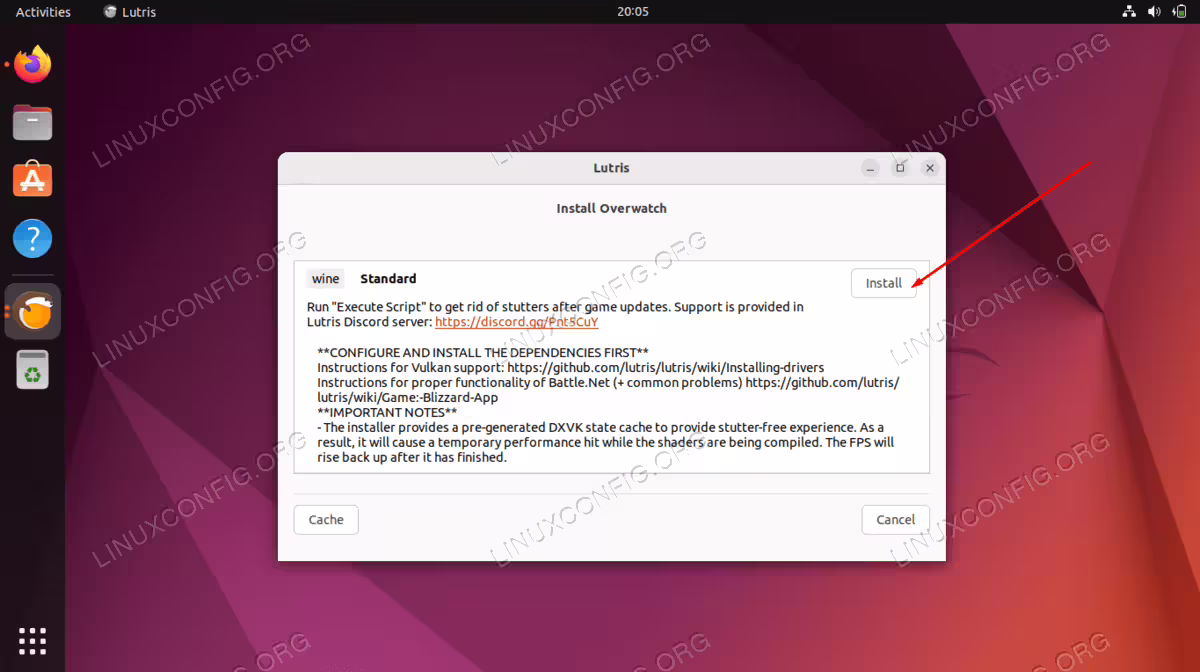
Task: Open the Trash from the dock
Action: 33,370
